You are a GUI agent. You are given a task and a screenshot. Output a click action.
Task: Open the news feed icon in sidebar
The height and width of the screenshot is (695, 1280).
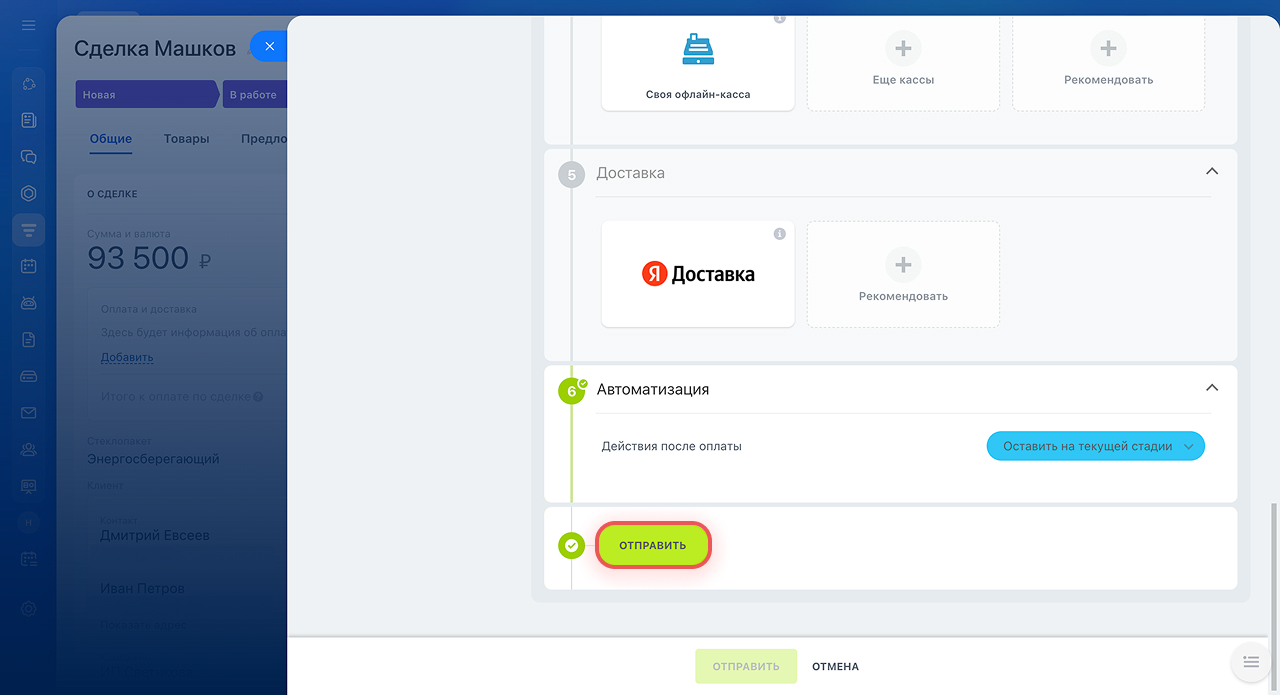click(x=28, y=120)
